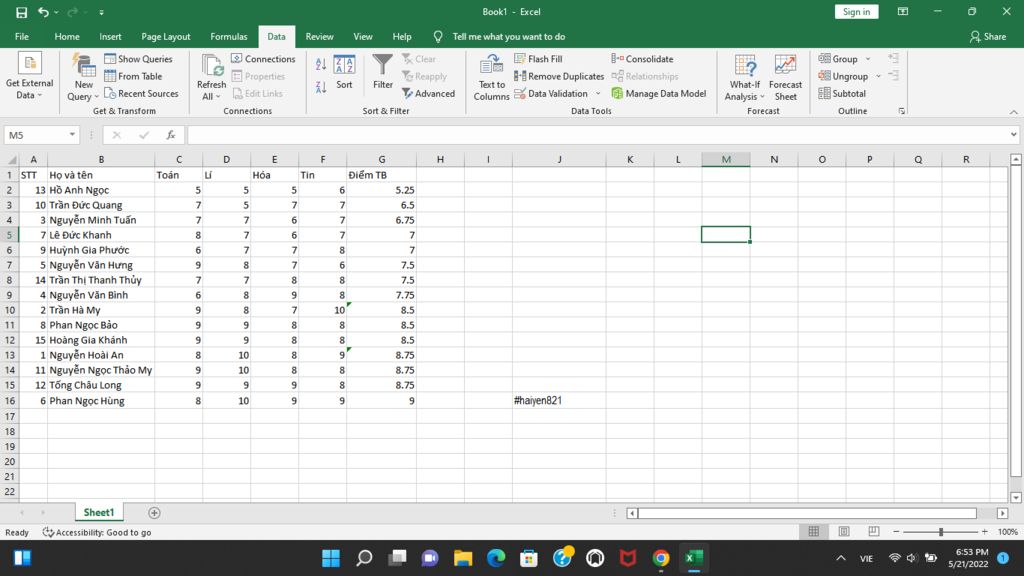The image size is (1024, 576).
Task: Customize Quick Access Toolbar dropdown
Action: pyautogui.click(x=101, y=12)
